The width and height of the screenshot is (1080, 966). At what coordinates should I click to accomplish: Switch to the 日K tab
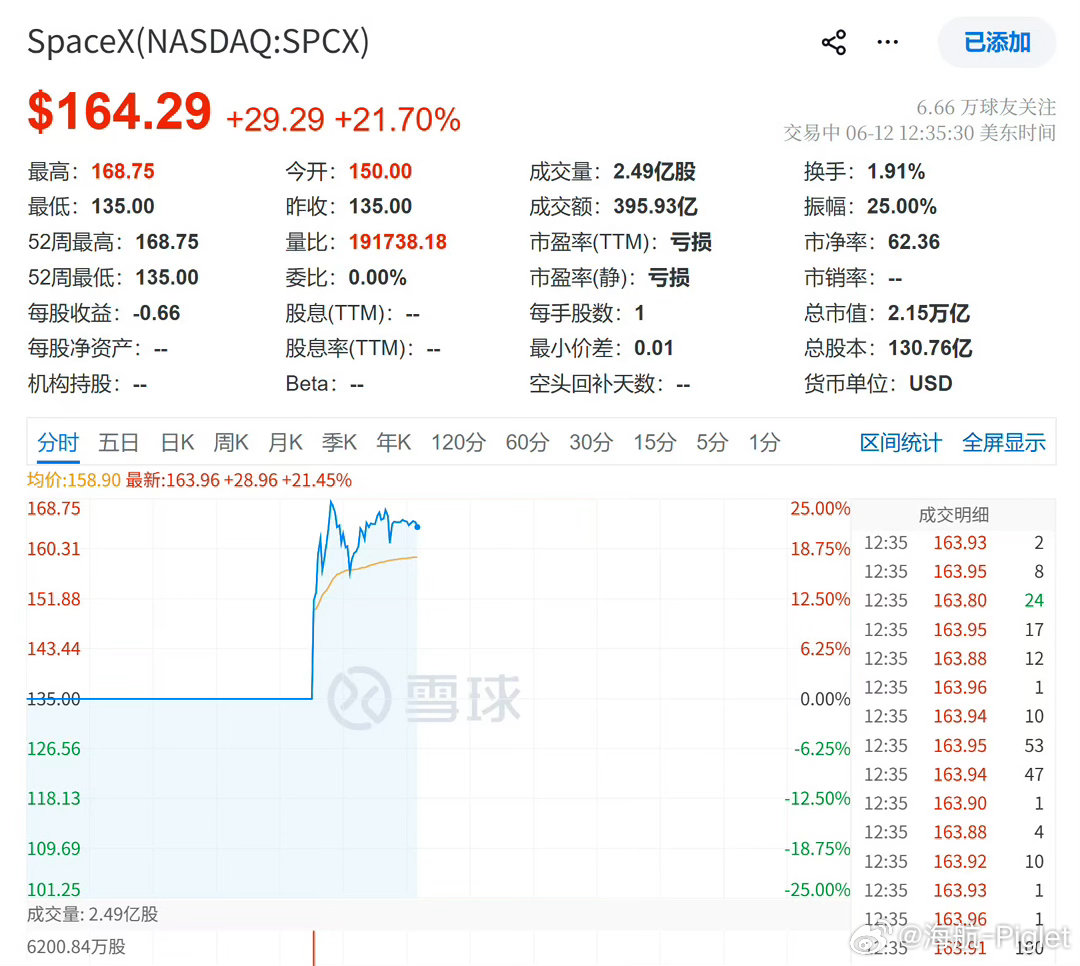(177, 442)
